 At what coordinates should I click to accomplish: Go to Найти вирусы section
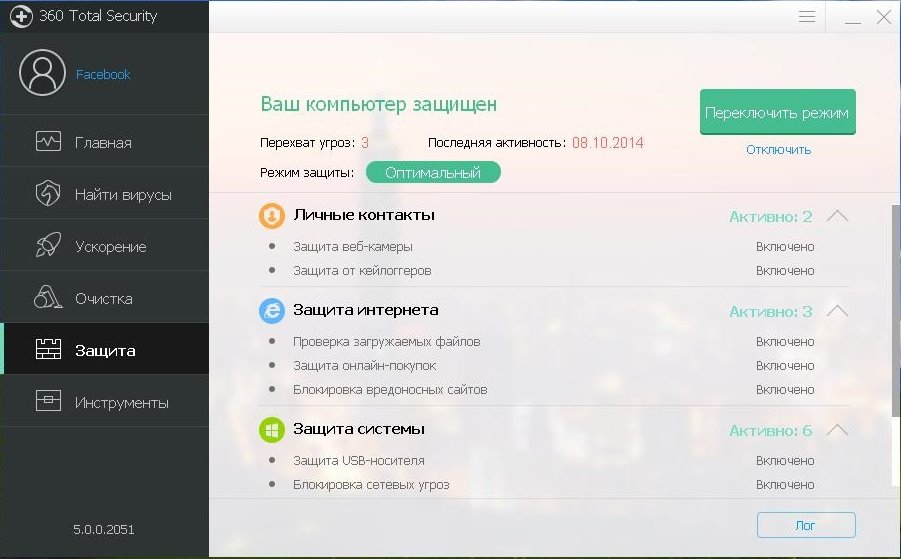click(x=105, y=193)
